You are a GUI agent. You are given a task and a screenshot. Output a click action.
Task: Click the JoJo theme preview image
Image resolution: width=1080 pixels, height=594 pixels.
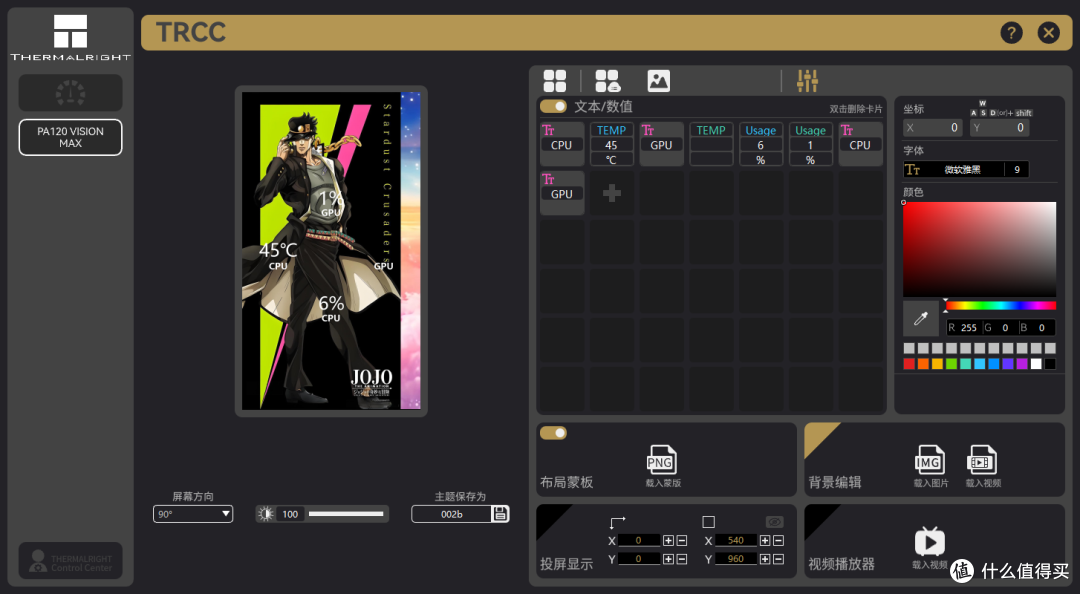(x=331, y=251)
